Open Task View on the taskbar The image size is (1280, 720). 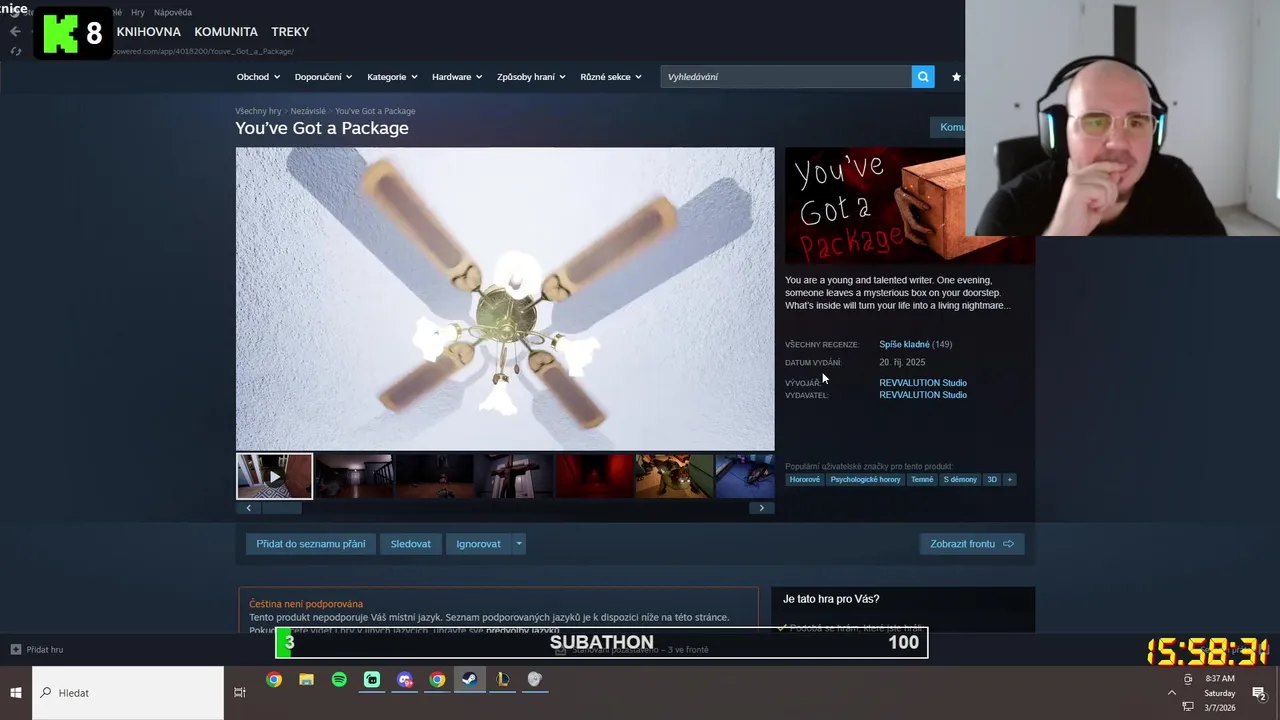pos(239,693)
